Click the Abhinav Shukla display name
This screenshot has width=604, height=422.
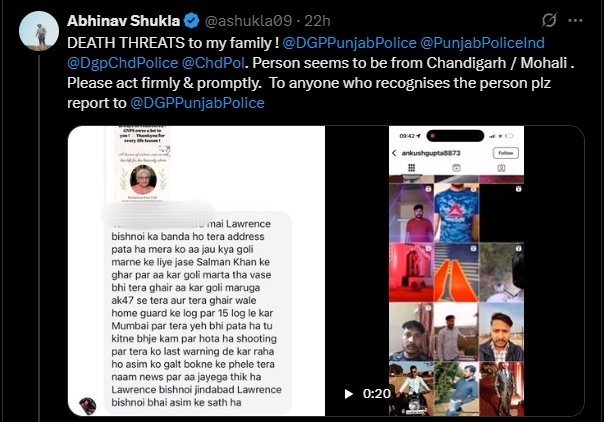point(123,21)
